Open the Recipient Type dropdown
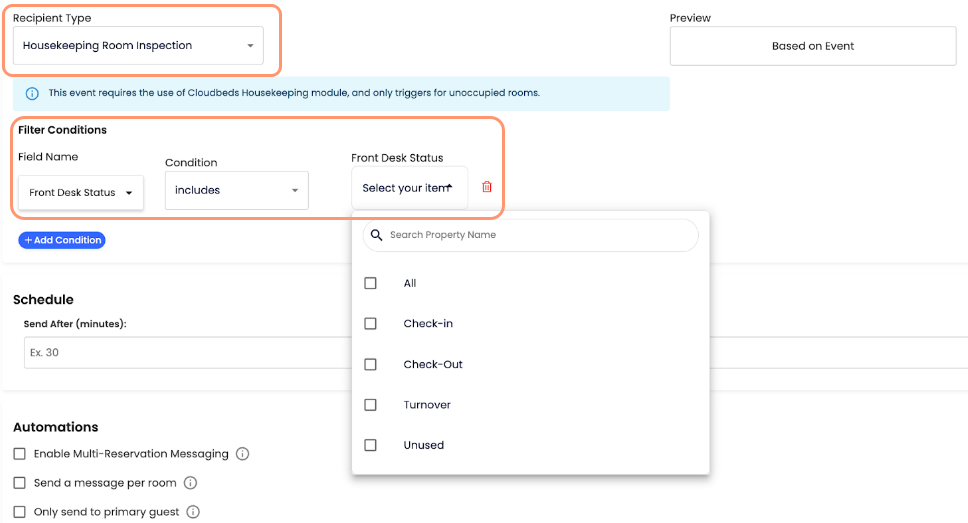The height and width of the screenshot is (523, 968). [x=138, y=46]
